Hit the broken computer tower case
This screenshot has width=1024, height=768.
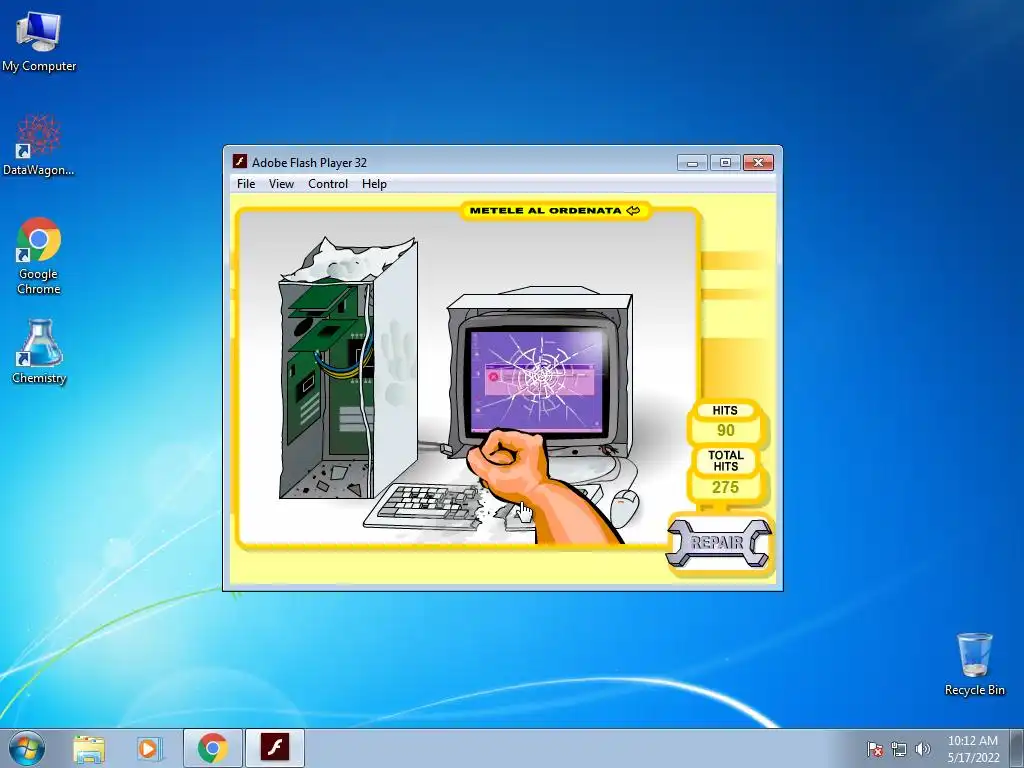coord(347,369)
